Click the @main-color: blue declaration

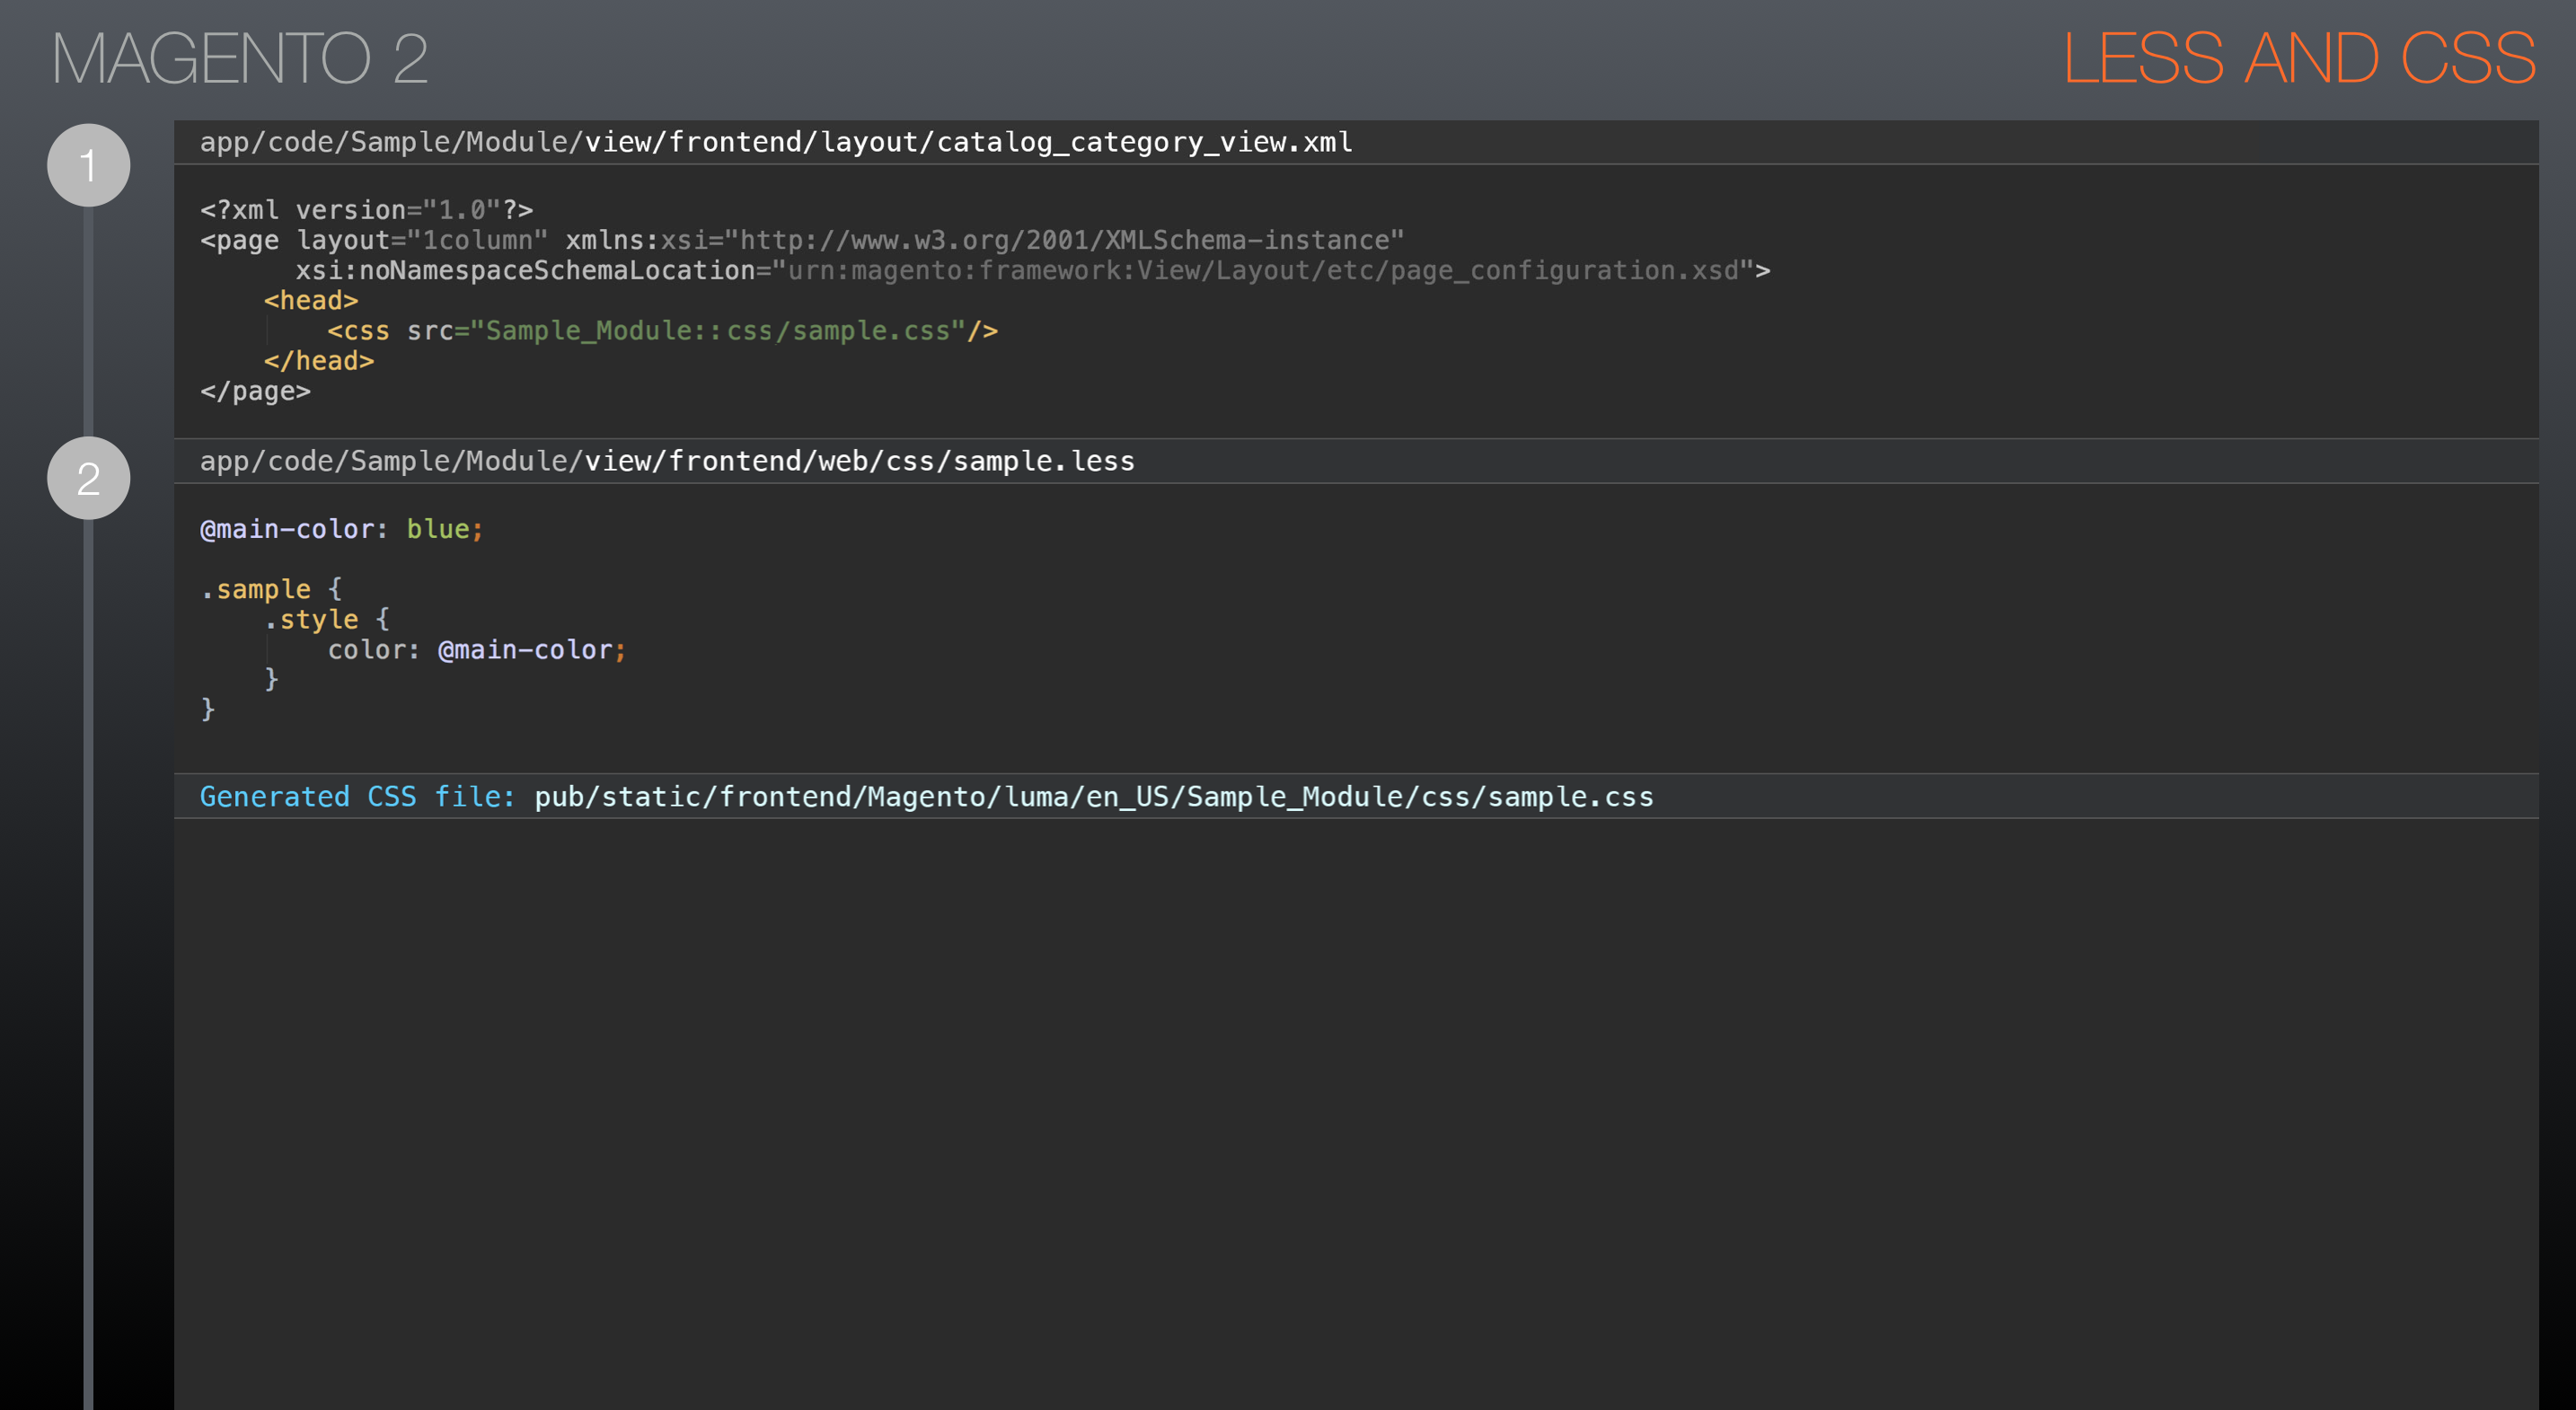[341, 528]
